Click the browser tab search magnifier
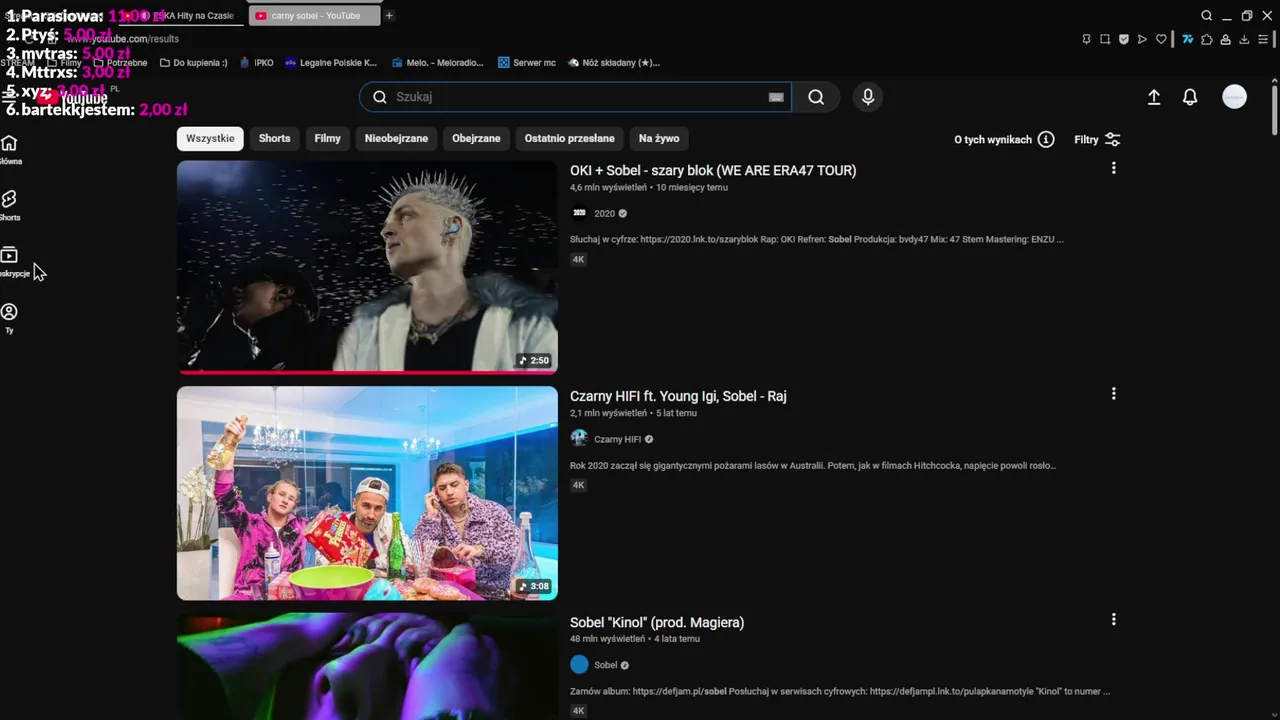 pyautogui.click(x=1207, y=15)
